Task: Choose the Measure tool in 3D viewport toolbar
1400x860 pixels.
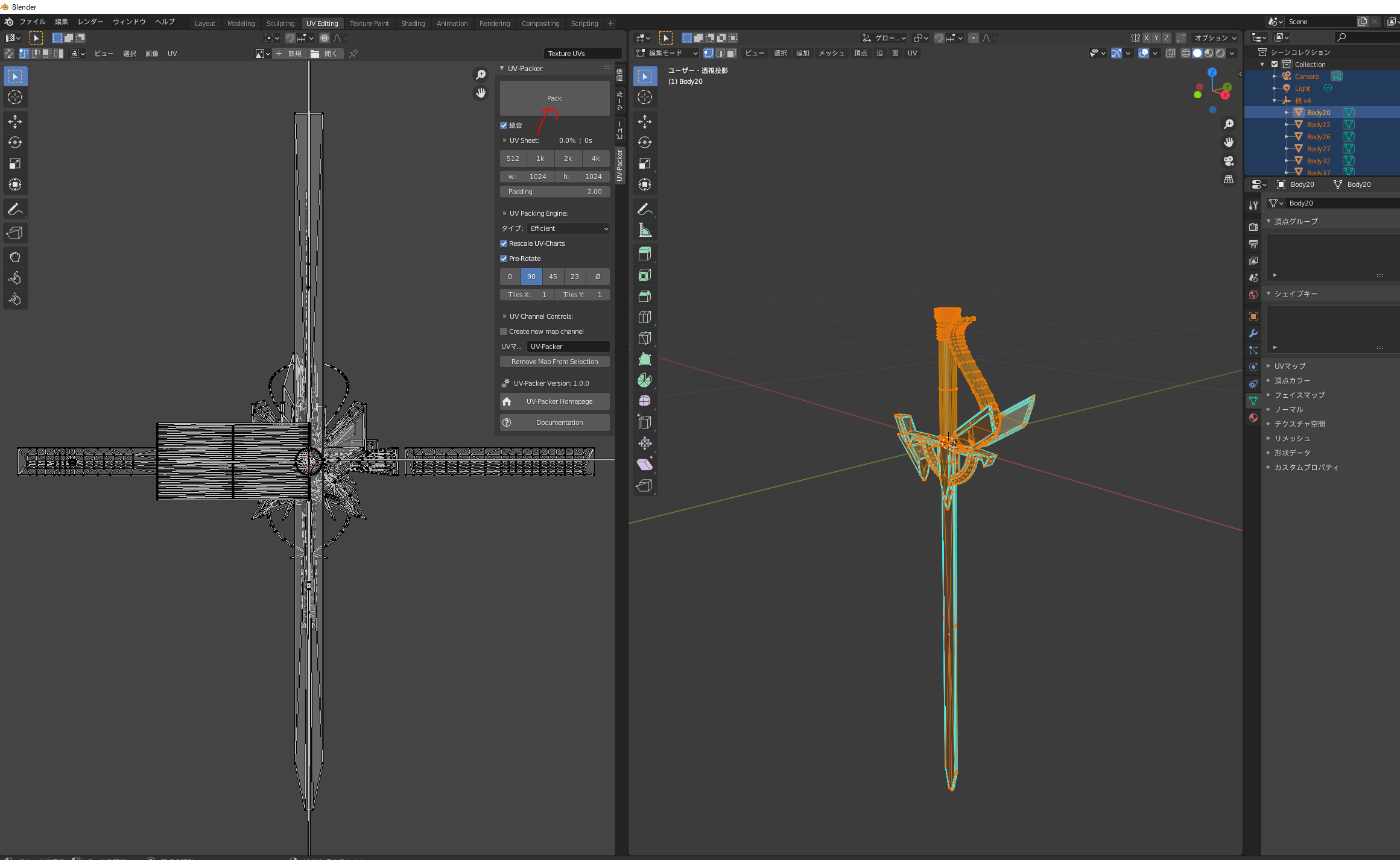Action: pyautogui.click(x=645, y=229)
